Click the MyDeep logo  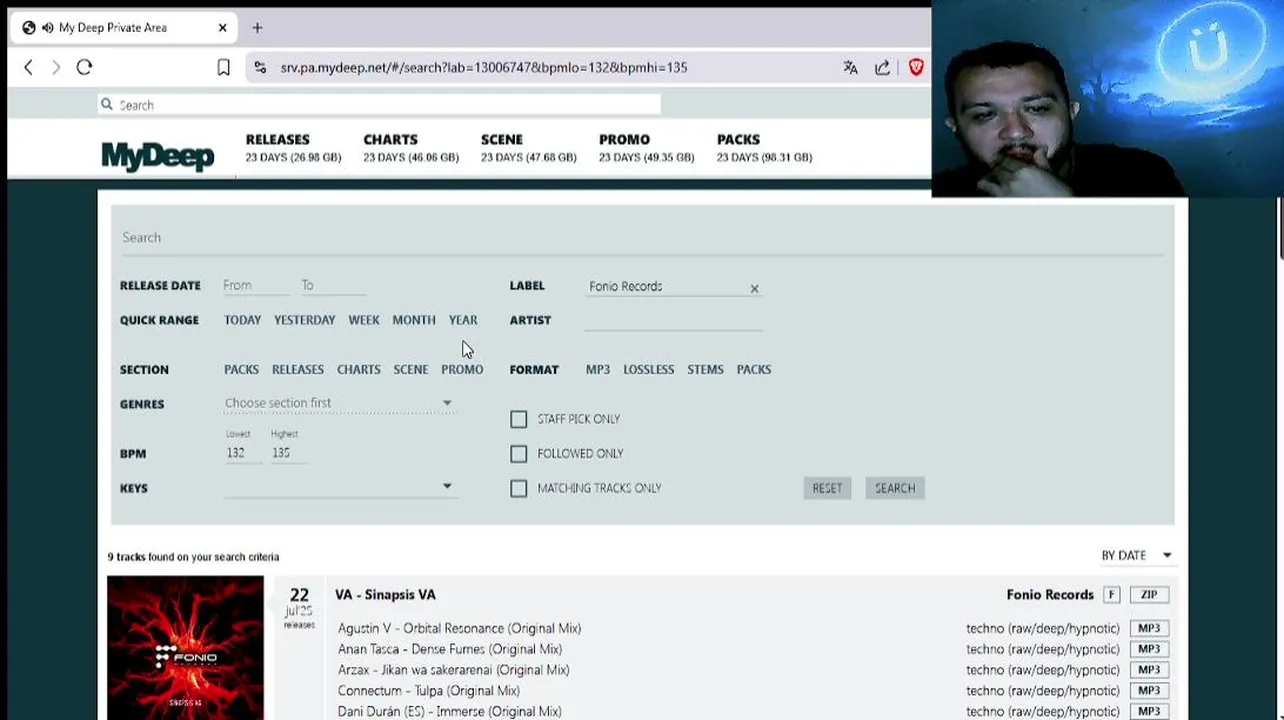(x=157, y=156)
